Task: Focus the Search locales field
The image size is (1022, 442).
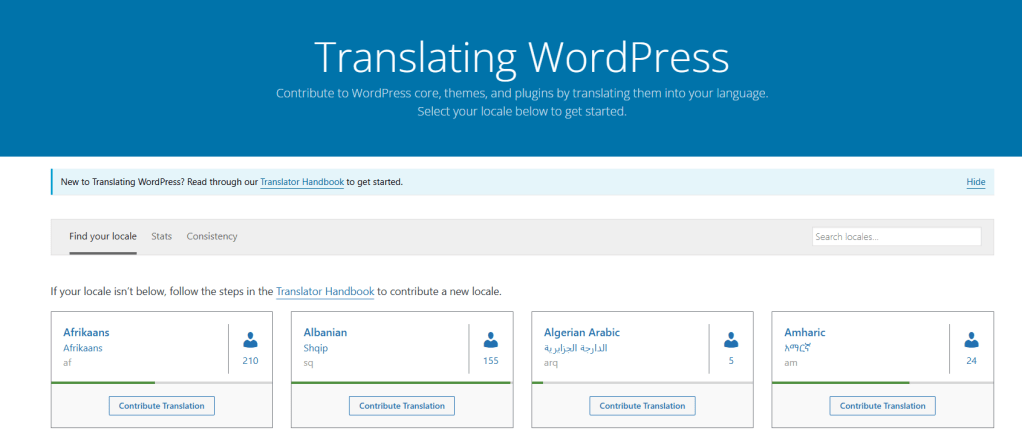Action: 896,237
